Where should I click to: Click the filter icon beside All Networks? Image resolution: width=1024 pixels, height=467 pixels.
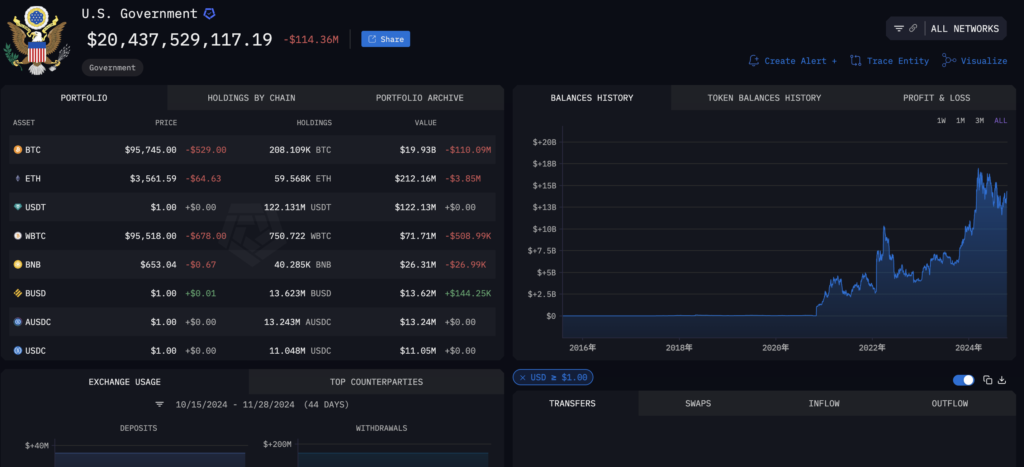(899, 28)
